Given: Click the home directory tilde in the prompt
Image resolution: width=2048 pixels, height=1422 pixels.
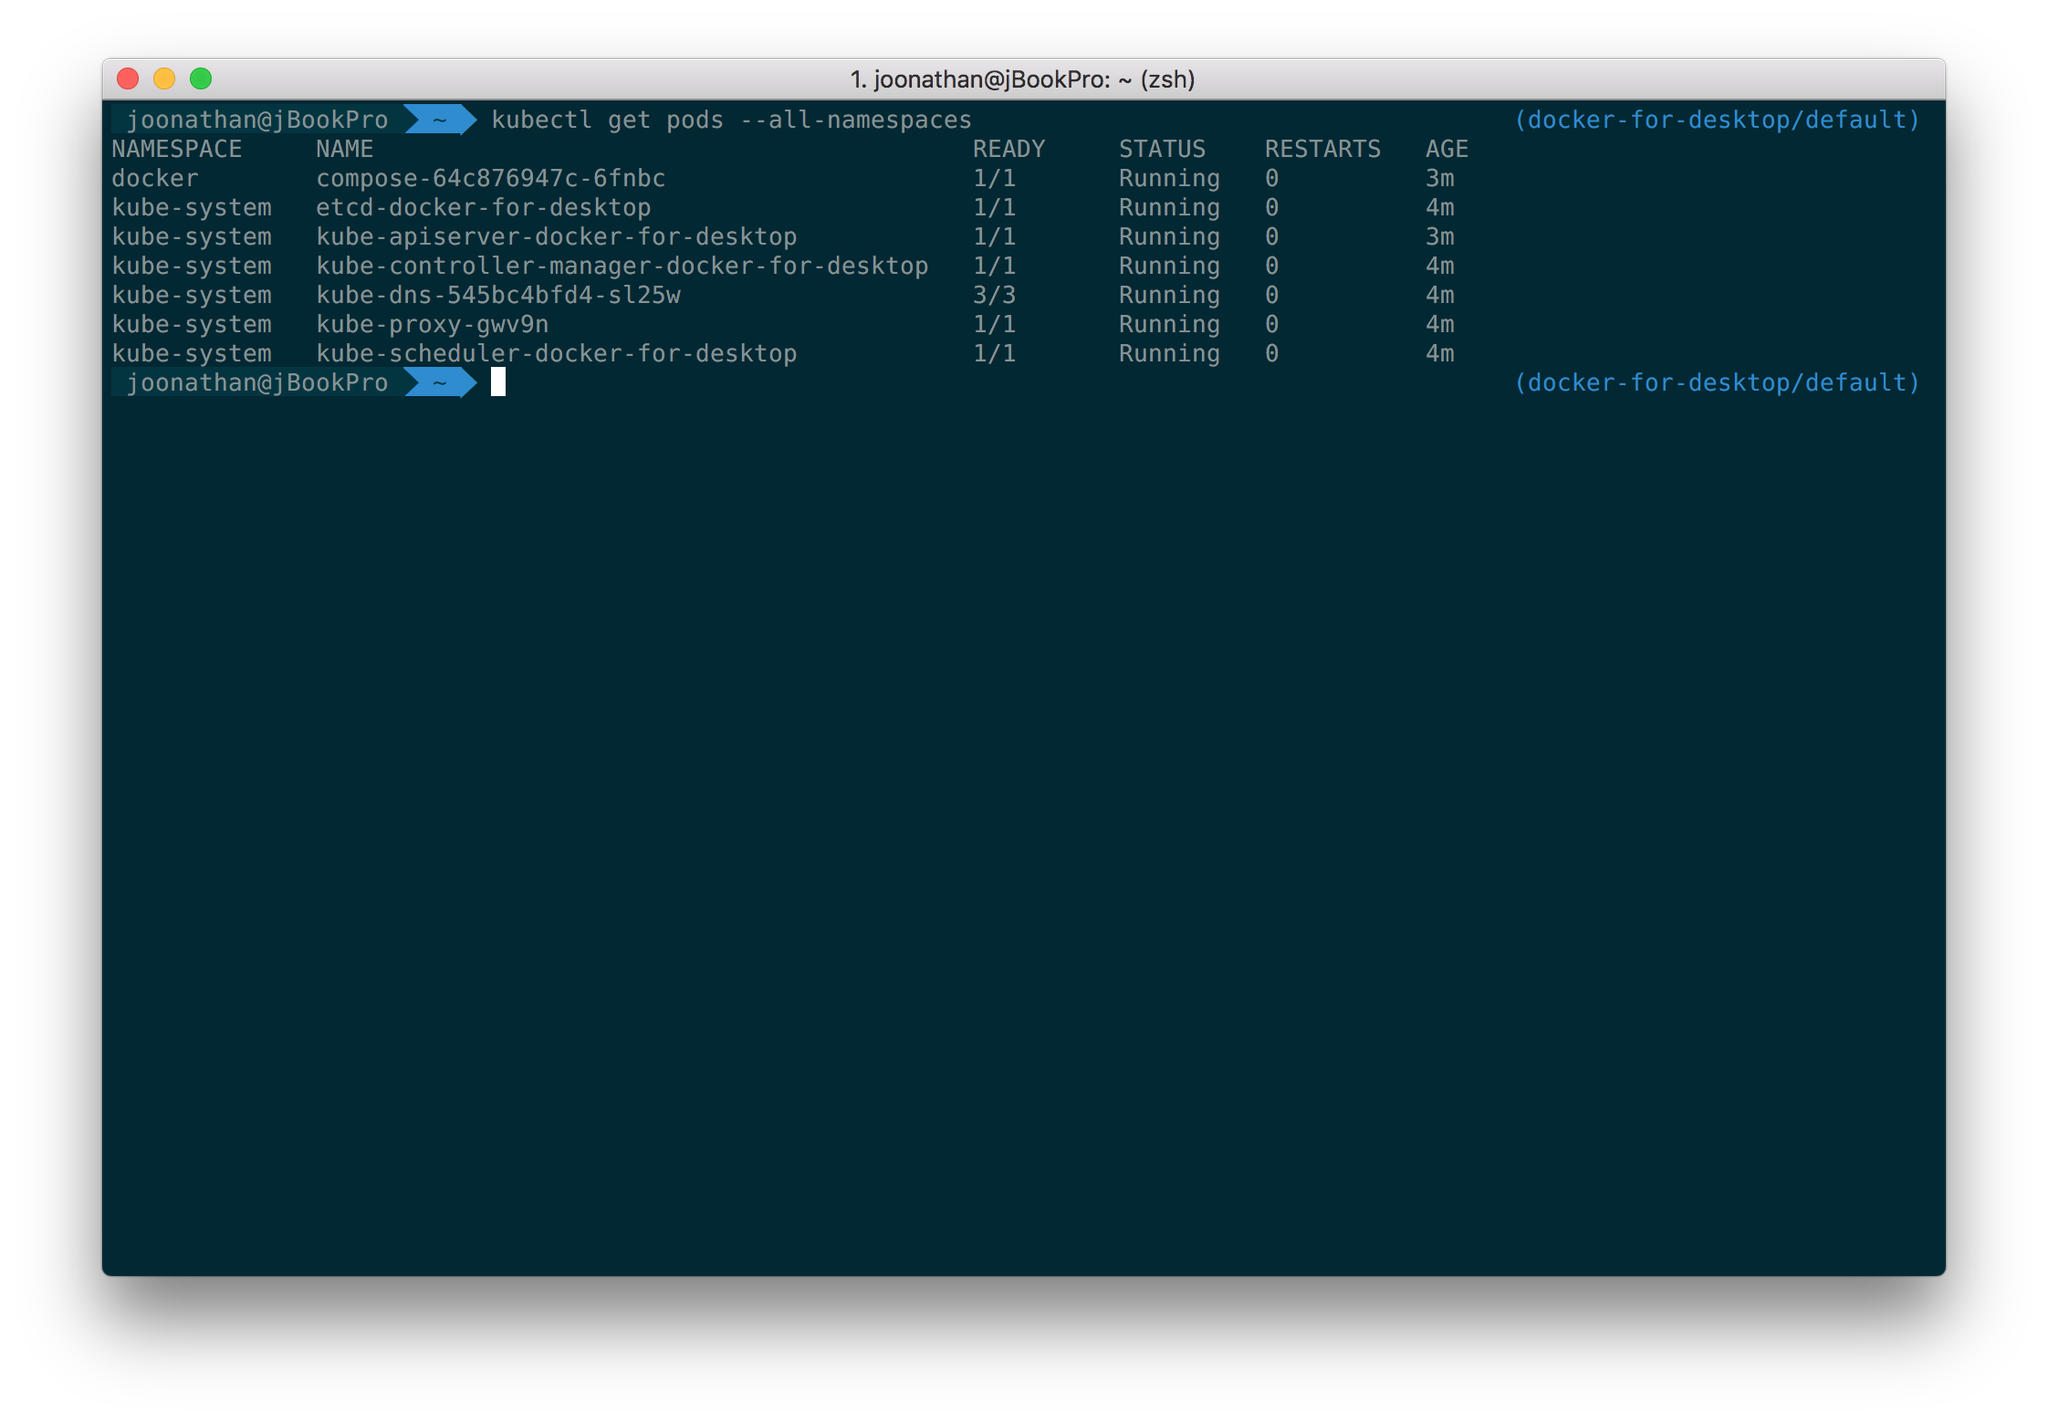Looking at the screenshot, I should click(x=438, y=119).
